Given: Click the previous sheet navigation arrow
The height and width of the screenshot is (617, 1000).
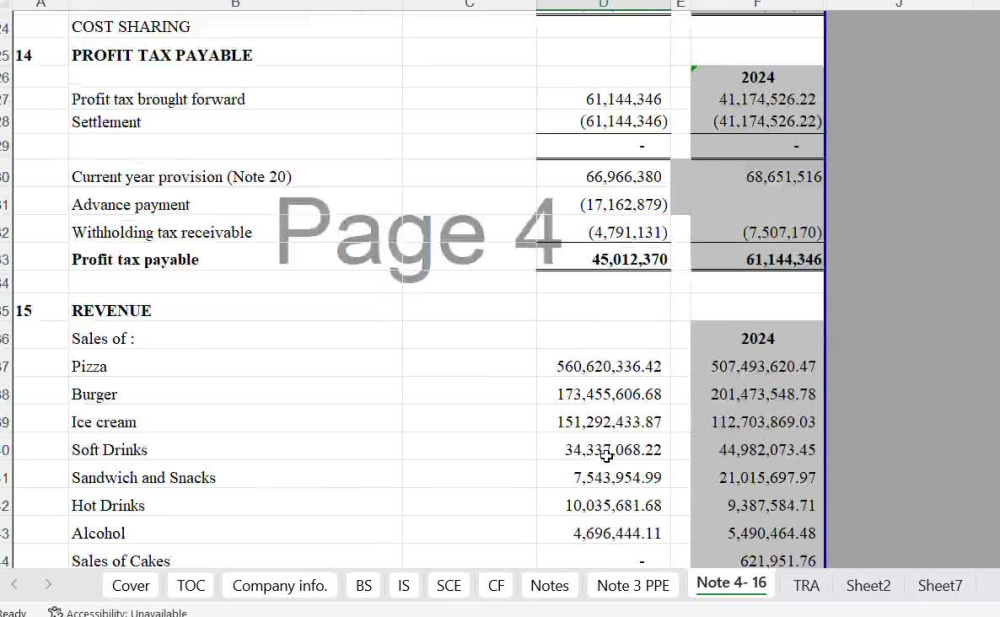Looking at the screenshot, I should tap(14, 584).
